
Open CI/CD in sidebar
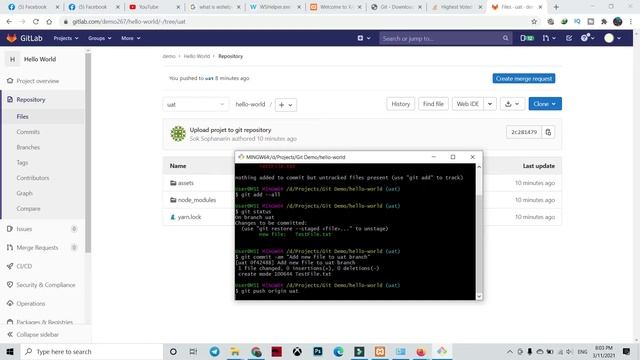coord(24,266)
